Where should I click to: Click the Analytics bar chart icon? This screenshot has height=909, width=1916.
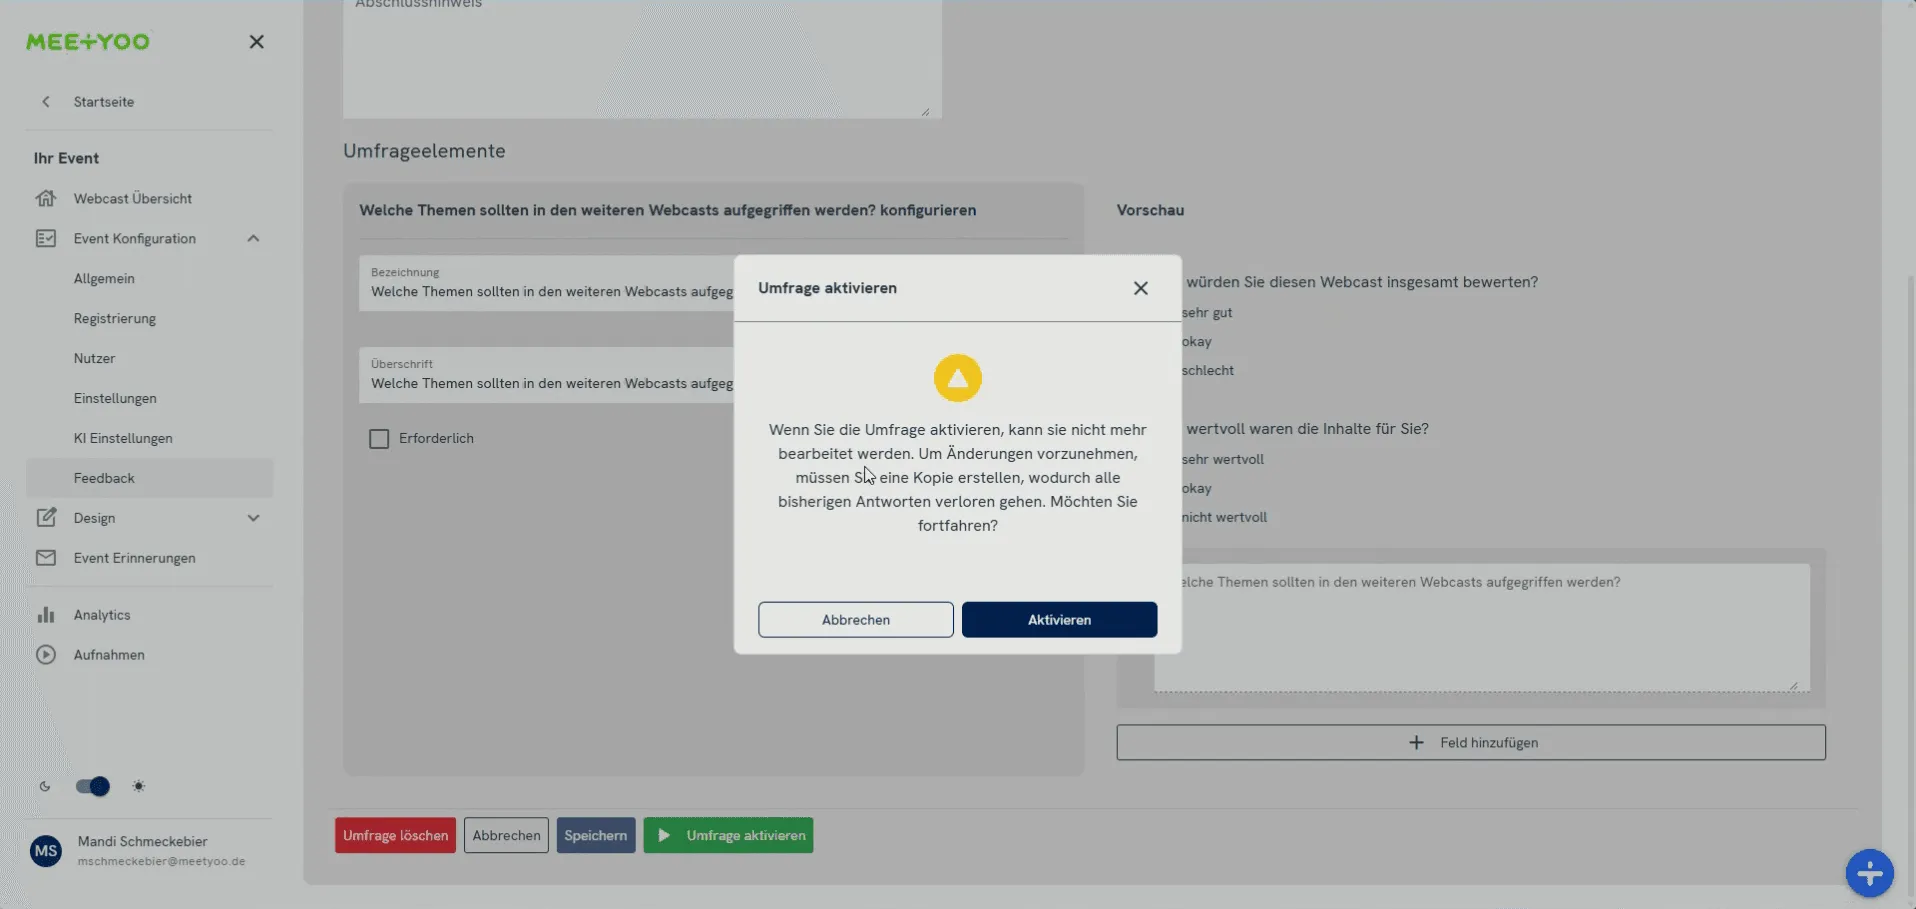click(47, 614)
